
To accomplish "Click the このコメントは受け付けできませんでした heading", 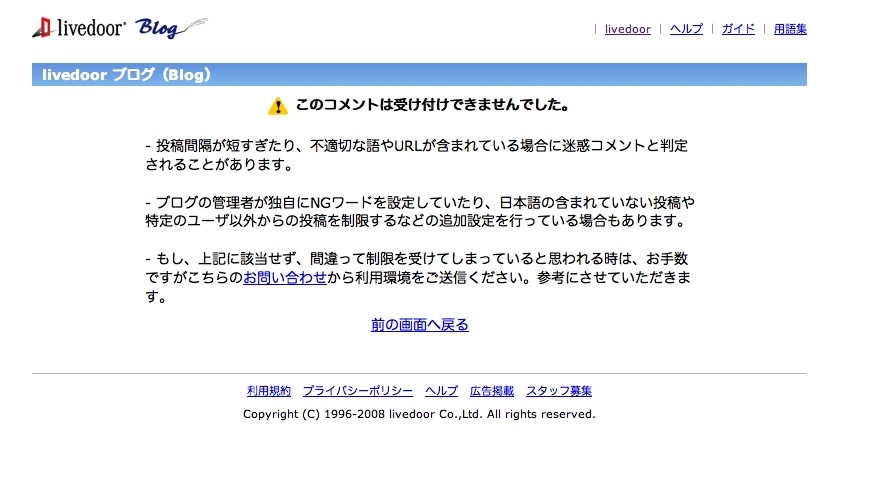I will click(432, 105).
